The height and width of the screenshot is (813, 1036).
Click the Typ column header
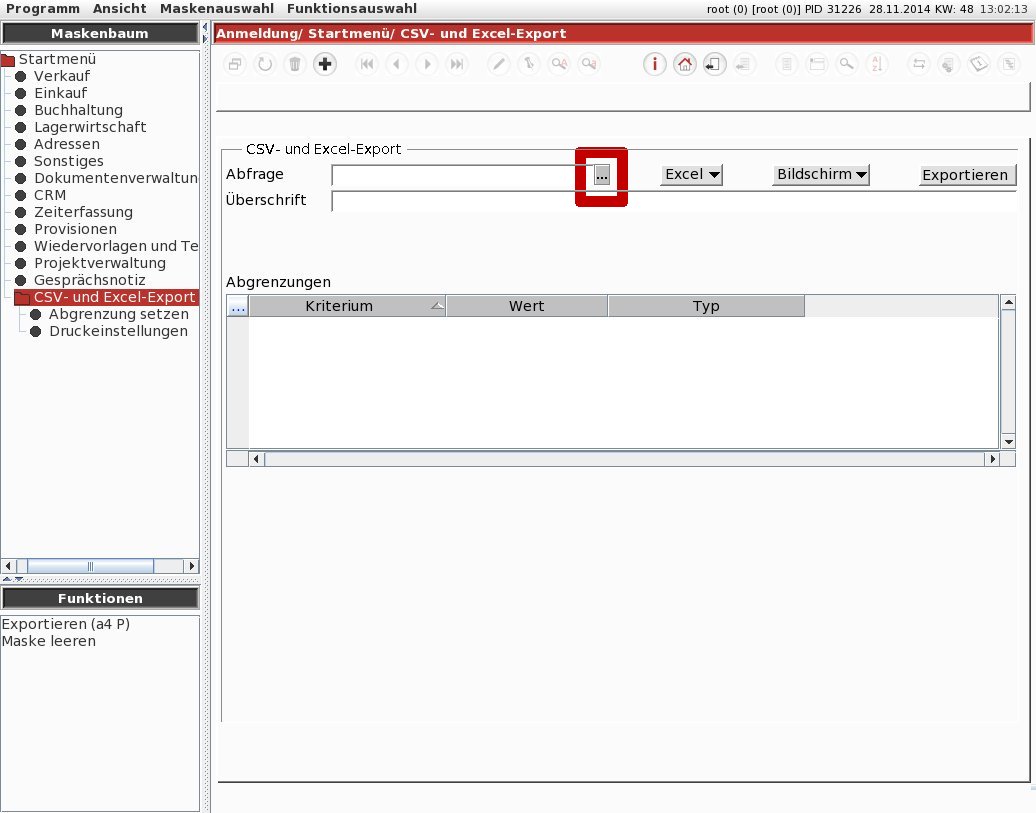(706, 306)
